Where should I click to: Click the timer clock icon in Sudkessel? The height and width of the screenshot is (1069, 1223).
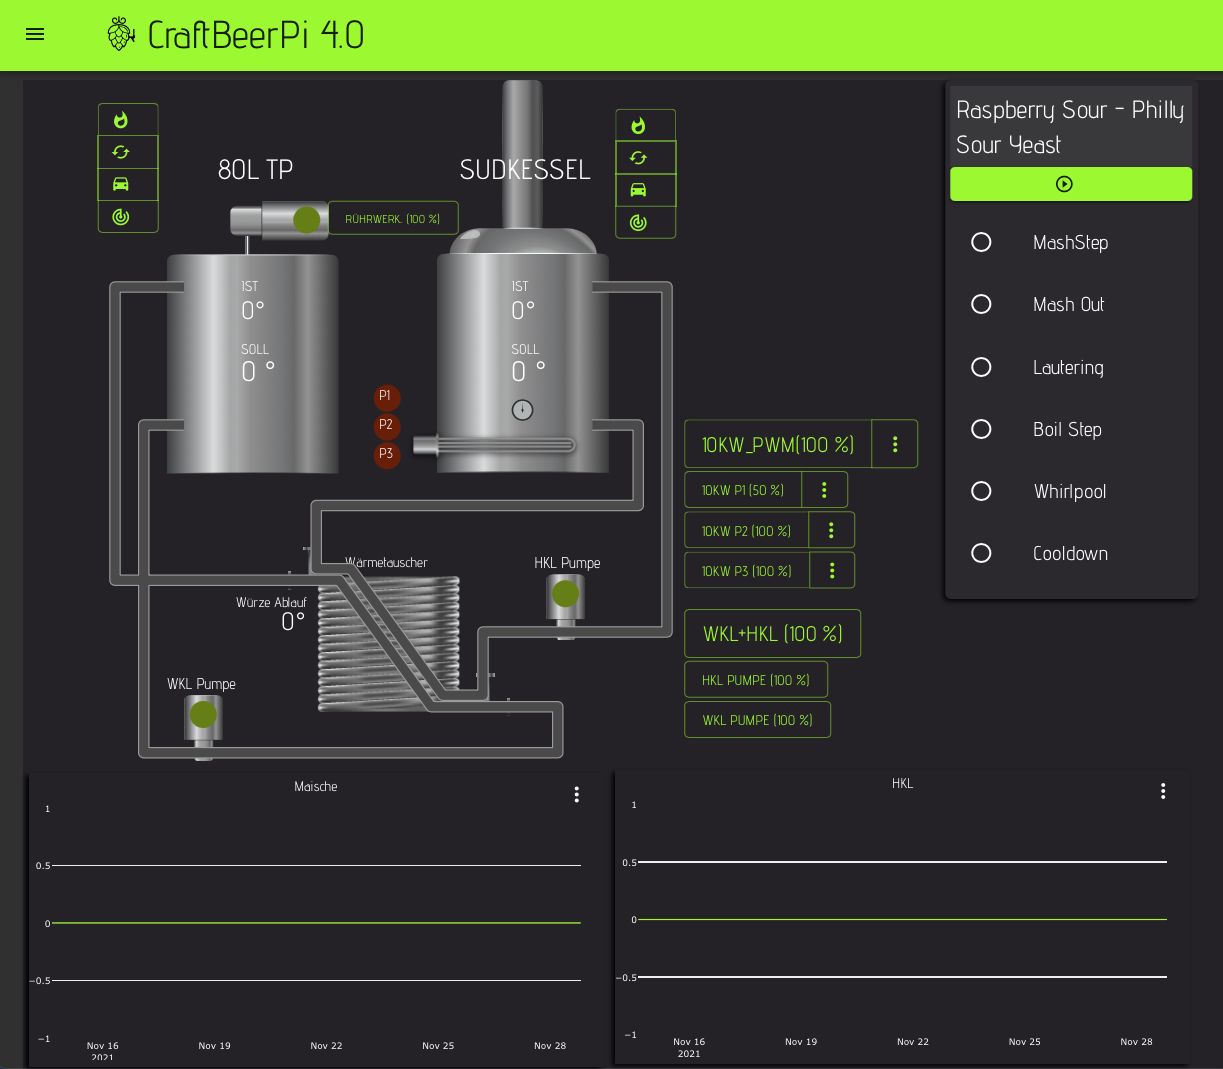click(522, 409)
